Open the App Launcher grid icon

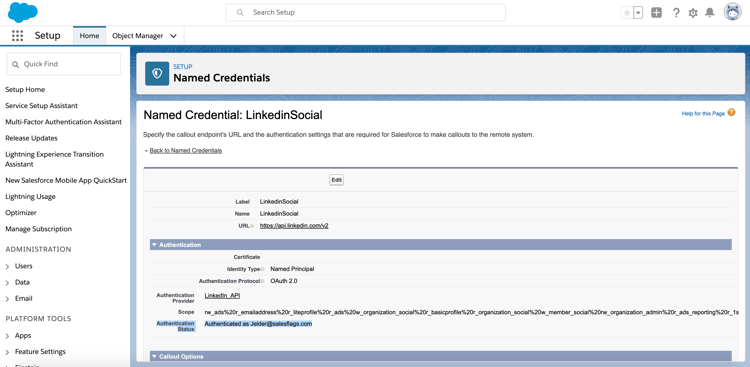click(17, 35)
